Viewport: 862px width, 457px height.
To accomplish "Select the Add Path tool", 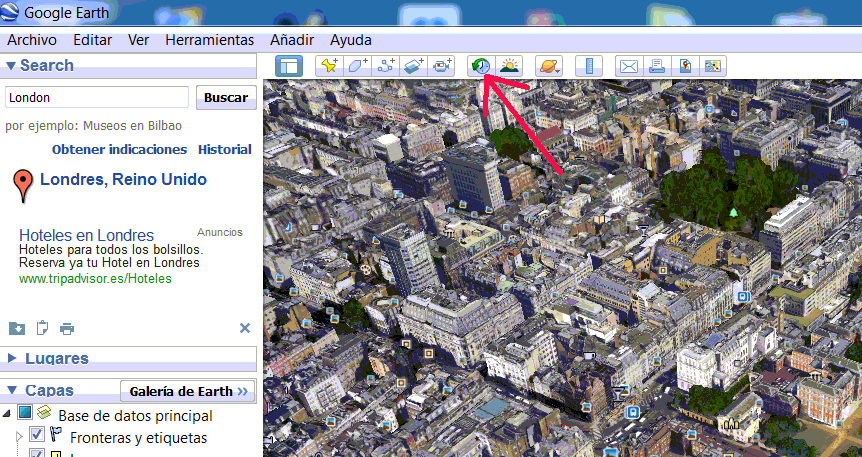I will [x=385, y=67].
